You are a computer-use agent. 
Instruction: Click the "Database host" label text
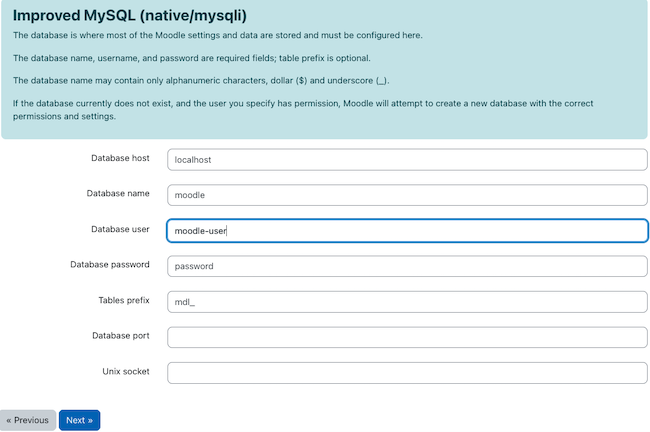(x=120, y=158)
